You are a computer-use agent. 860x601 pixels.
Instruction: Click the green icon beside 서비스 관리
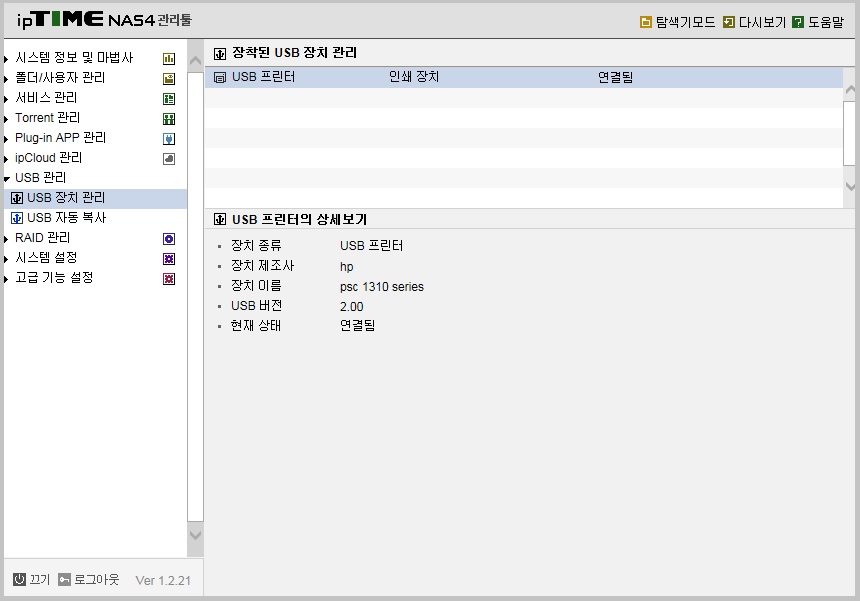pyautogui.click(x=169, y=99)
